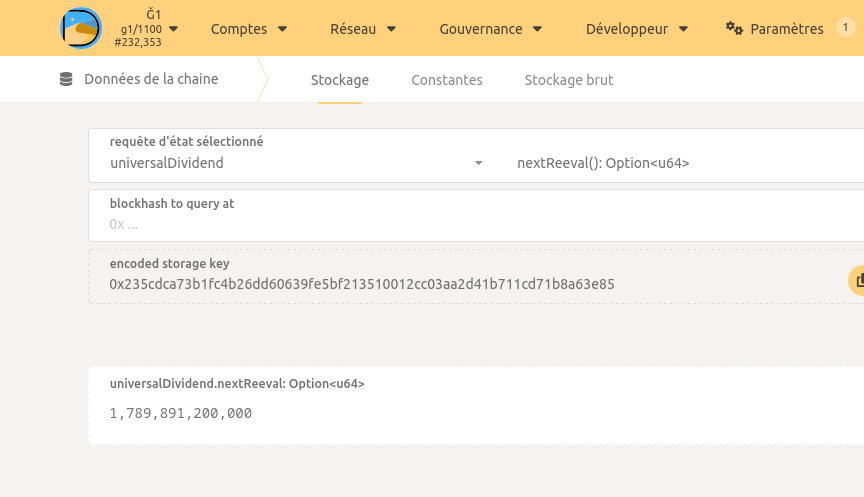864x497 pixels.
Task: Click the nextReeval result value 1,789,891,200,000
Action: 181,413
